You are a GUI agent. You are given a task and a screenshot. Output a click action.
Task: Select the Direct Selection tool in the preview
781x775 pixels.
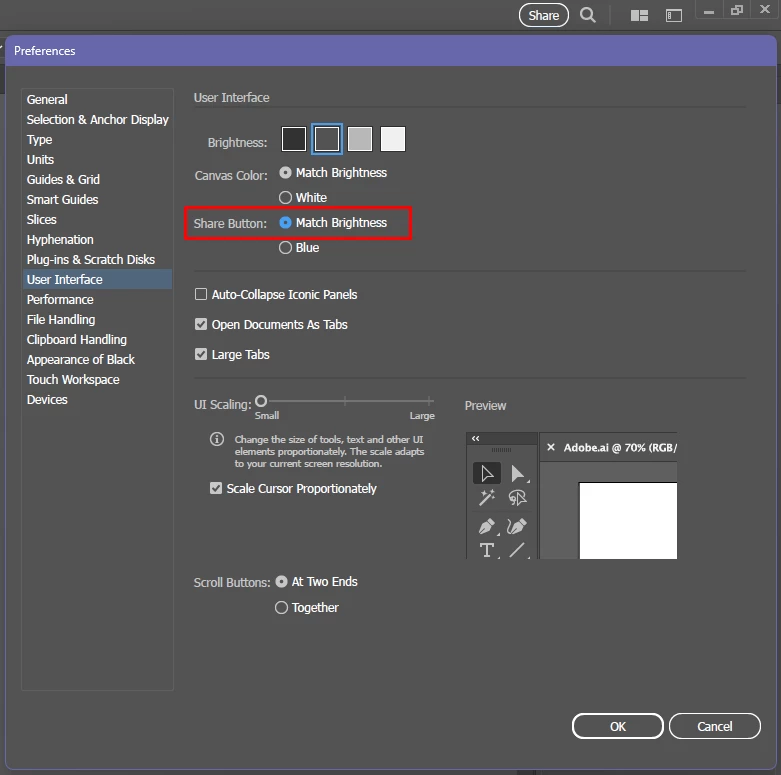[518, 473]
